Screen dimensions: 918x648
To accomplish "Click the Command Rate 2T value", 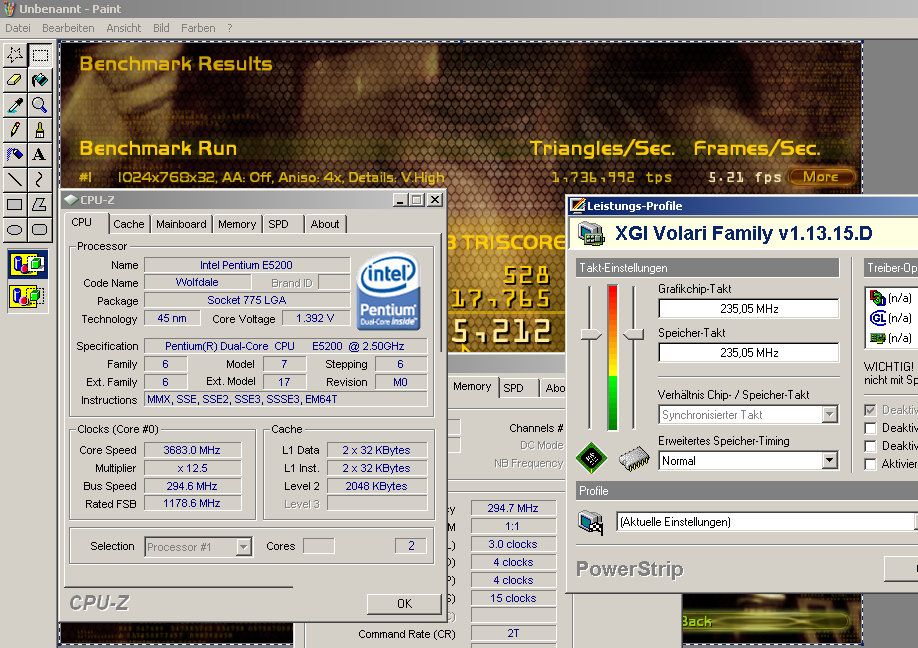I will [x=513, y=633].
